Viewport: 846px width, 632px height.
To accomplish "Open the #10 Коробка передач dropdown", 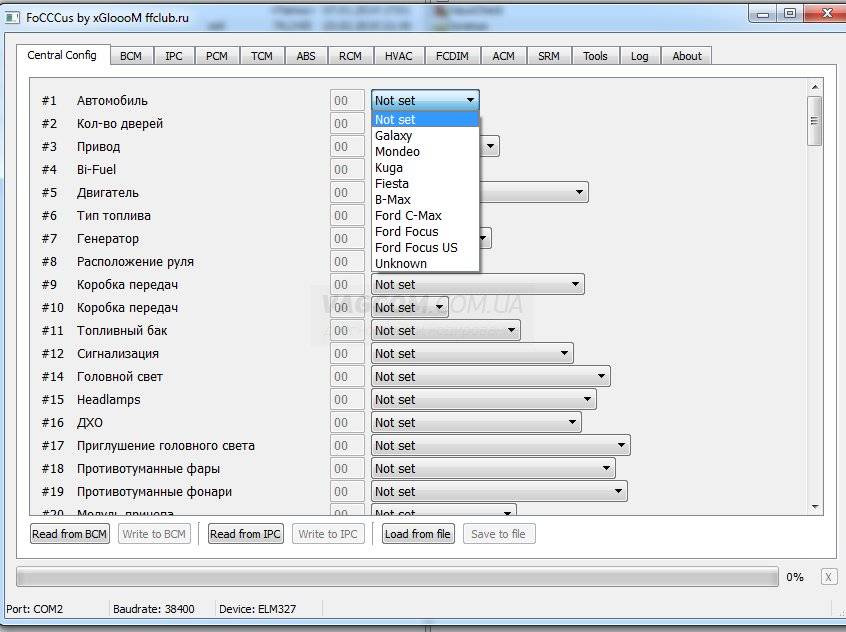I will [x=410, y=308].
